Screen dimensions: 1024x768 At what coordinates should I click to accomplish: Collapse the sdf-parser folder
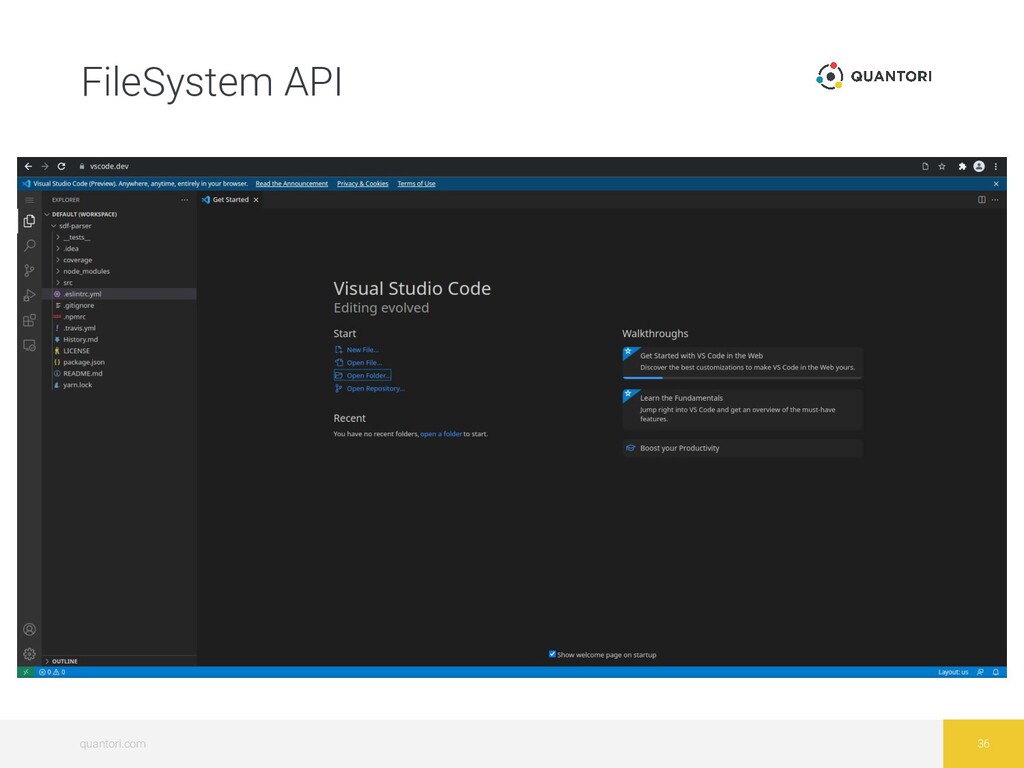coord(75,226)
